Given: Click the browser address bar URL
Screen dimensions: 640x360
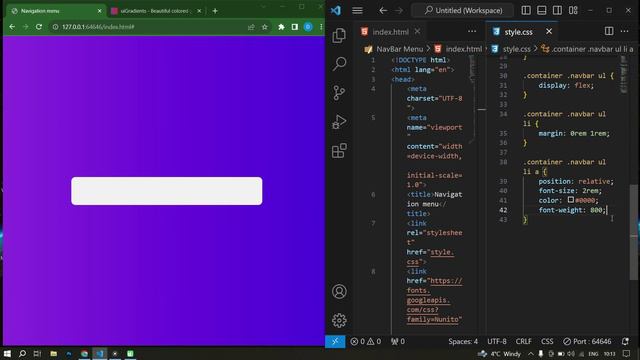Looking at the screenshot, I should 98,27.
